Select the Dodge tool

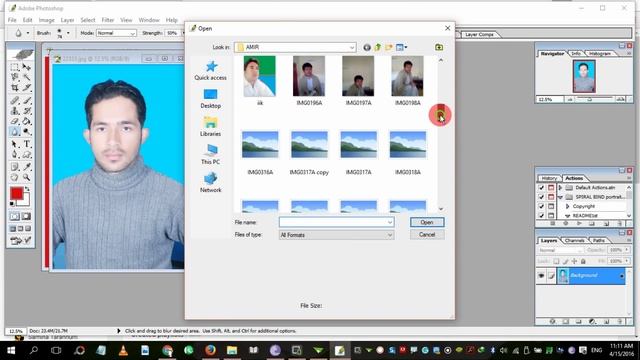pos(27,132)
